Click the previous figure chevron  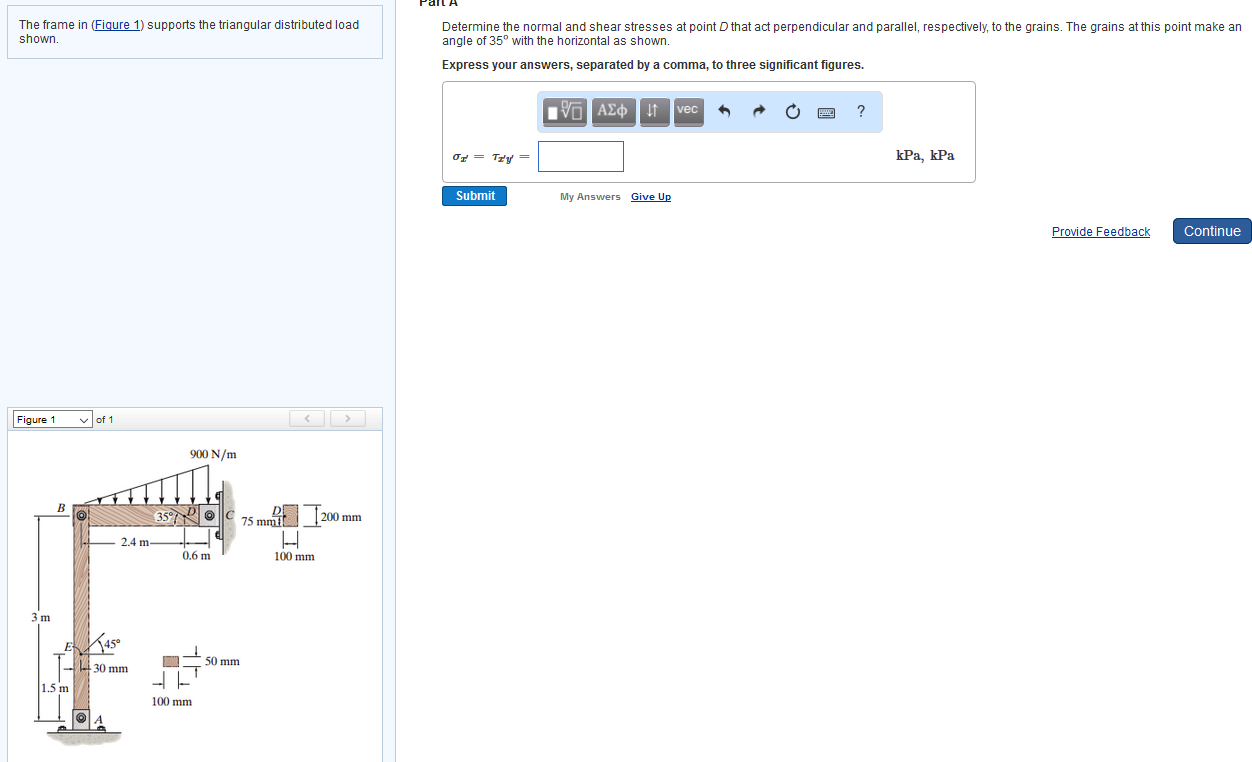(307, 418)
